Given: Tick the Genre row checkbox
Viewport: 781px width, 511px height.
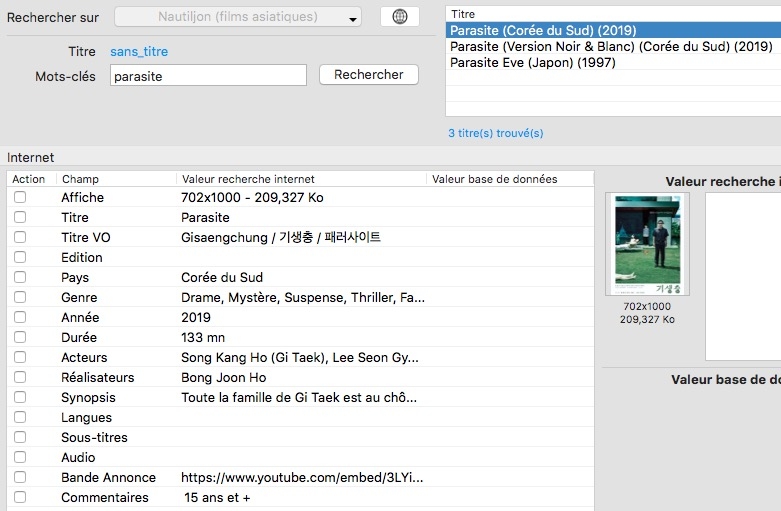Looking at the screenshot, I should (20, 298).
